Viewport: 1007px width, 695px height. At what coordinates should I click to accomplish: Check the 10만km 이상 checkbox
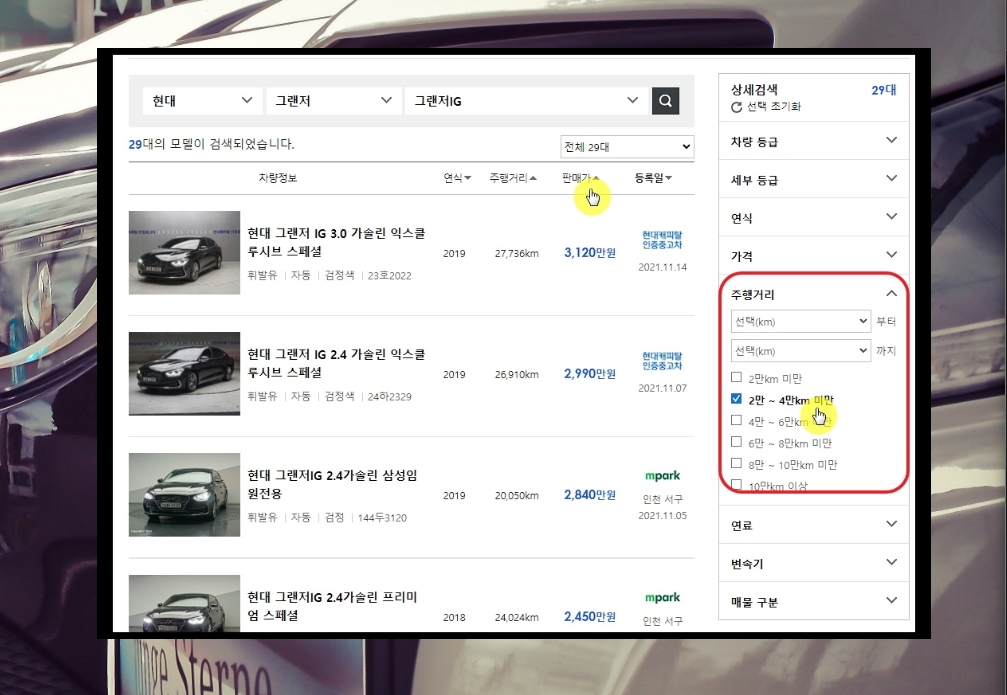(x=737, y=484)
